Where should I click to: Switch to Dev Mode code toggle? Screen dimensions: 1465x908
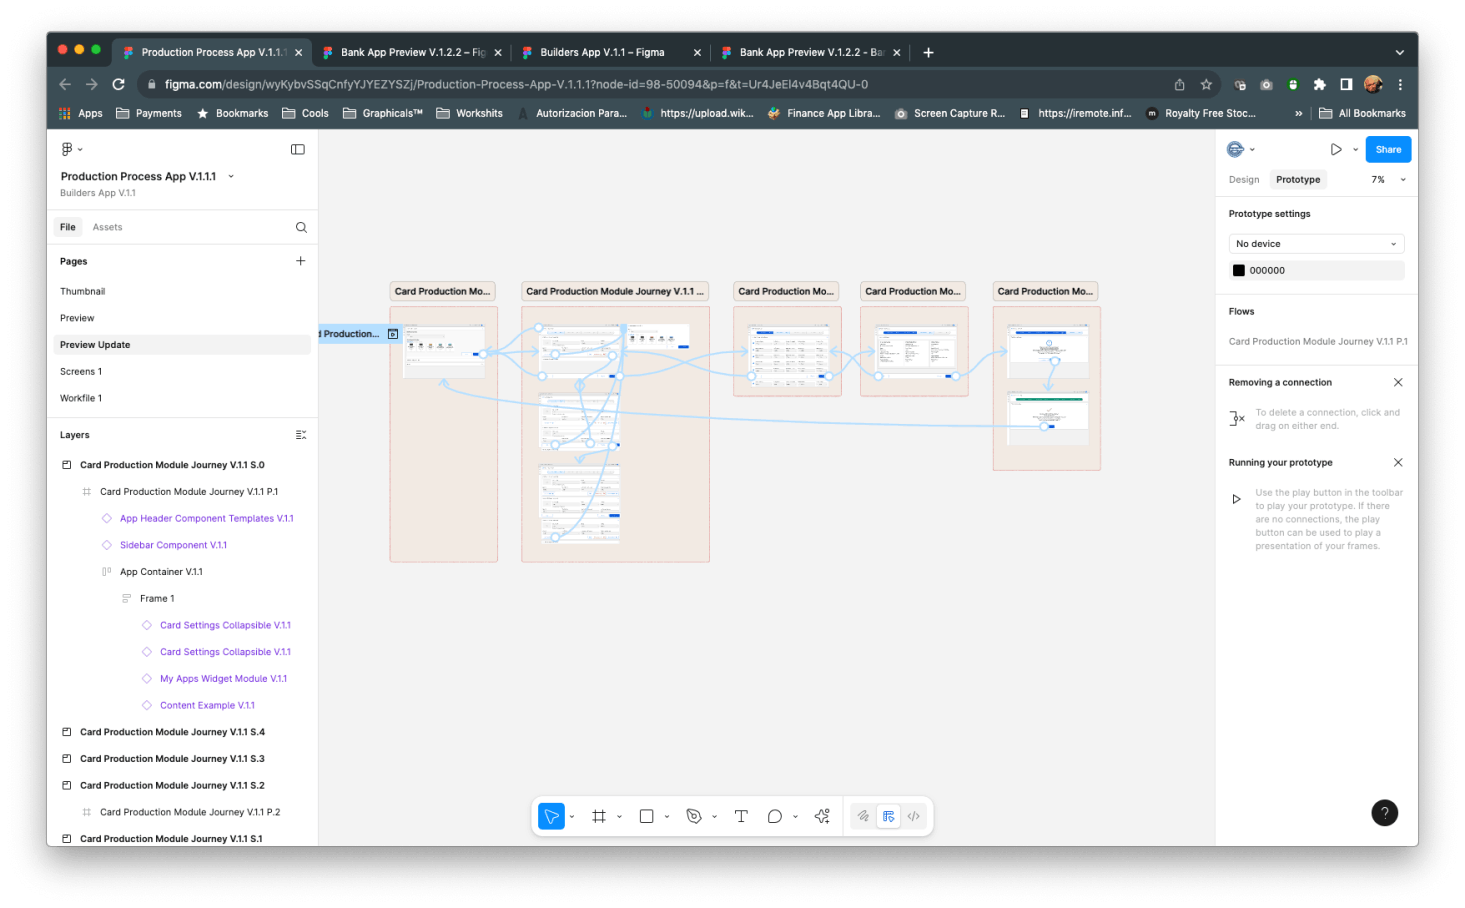coord(914,816)
